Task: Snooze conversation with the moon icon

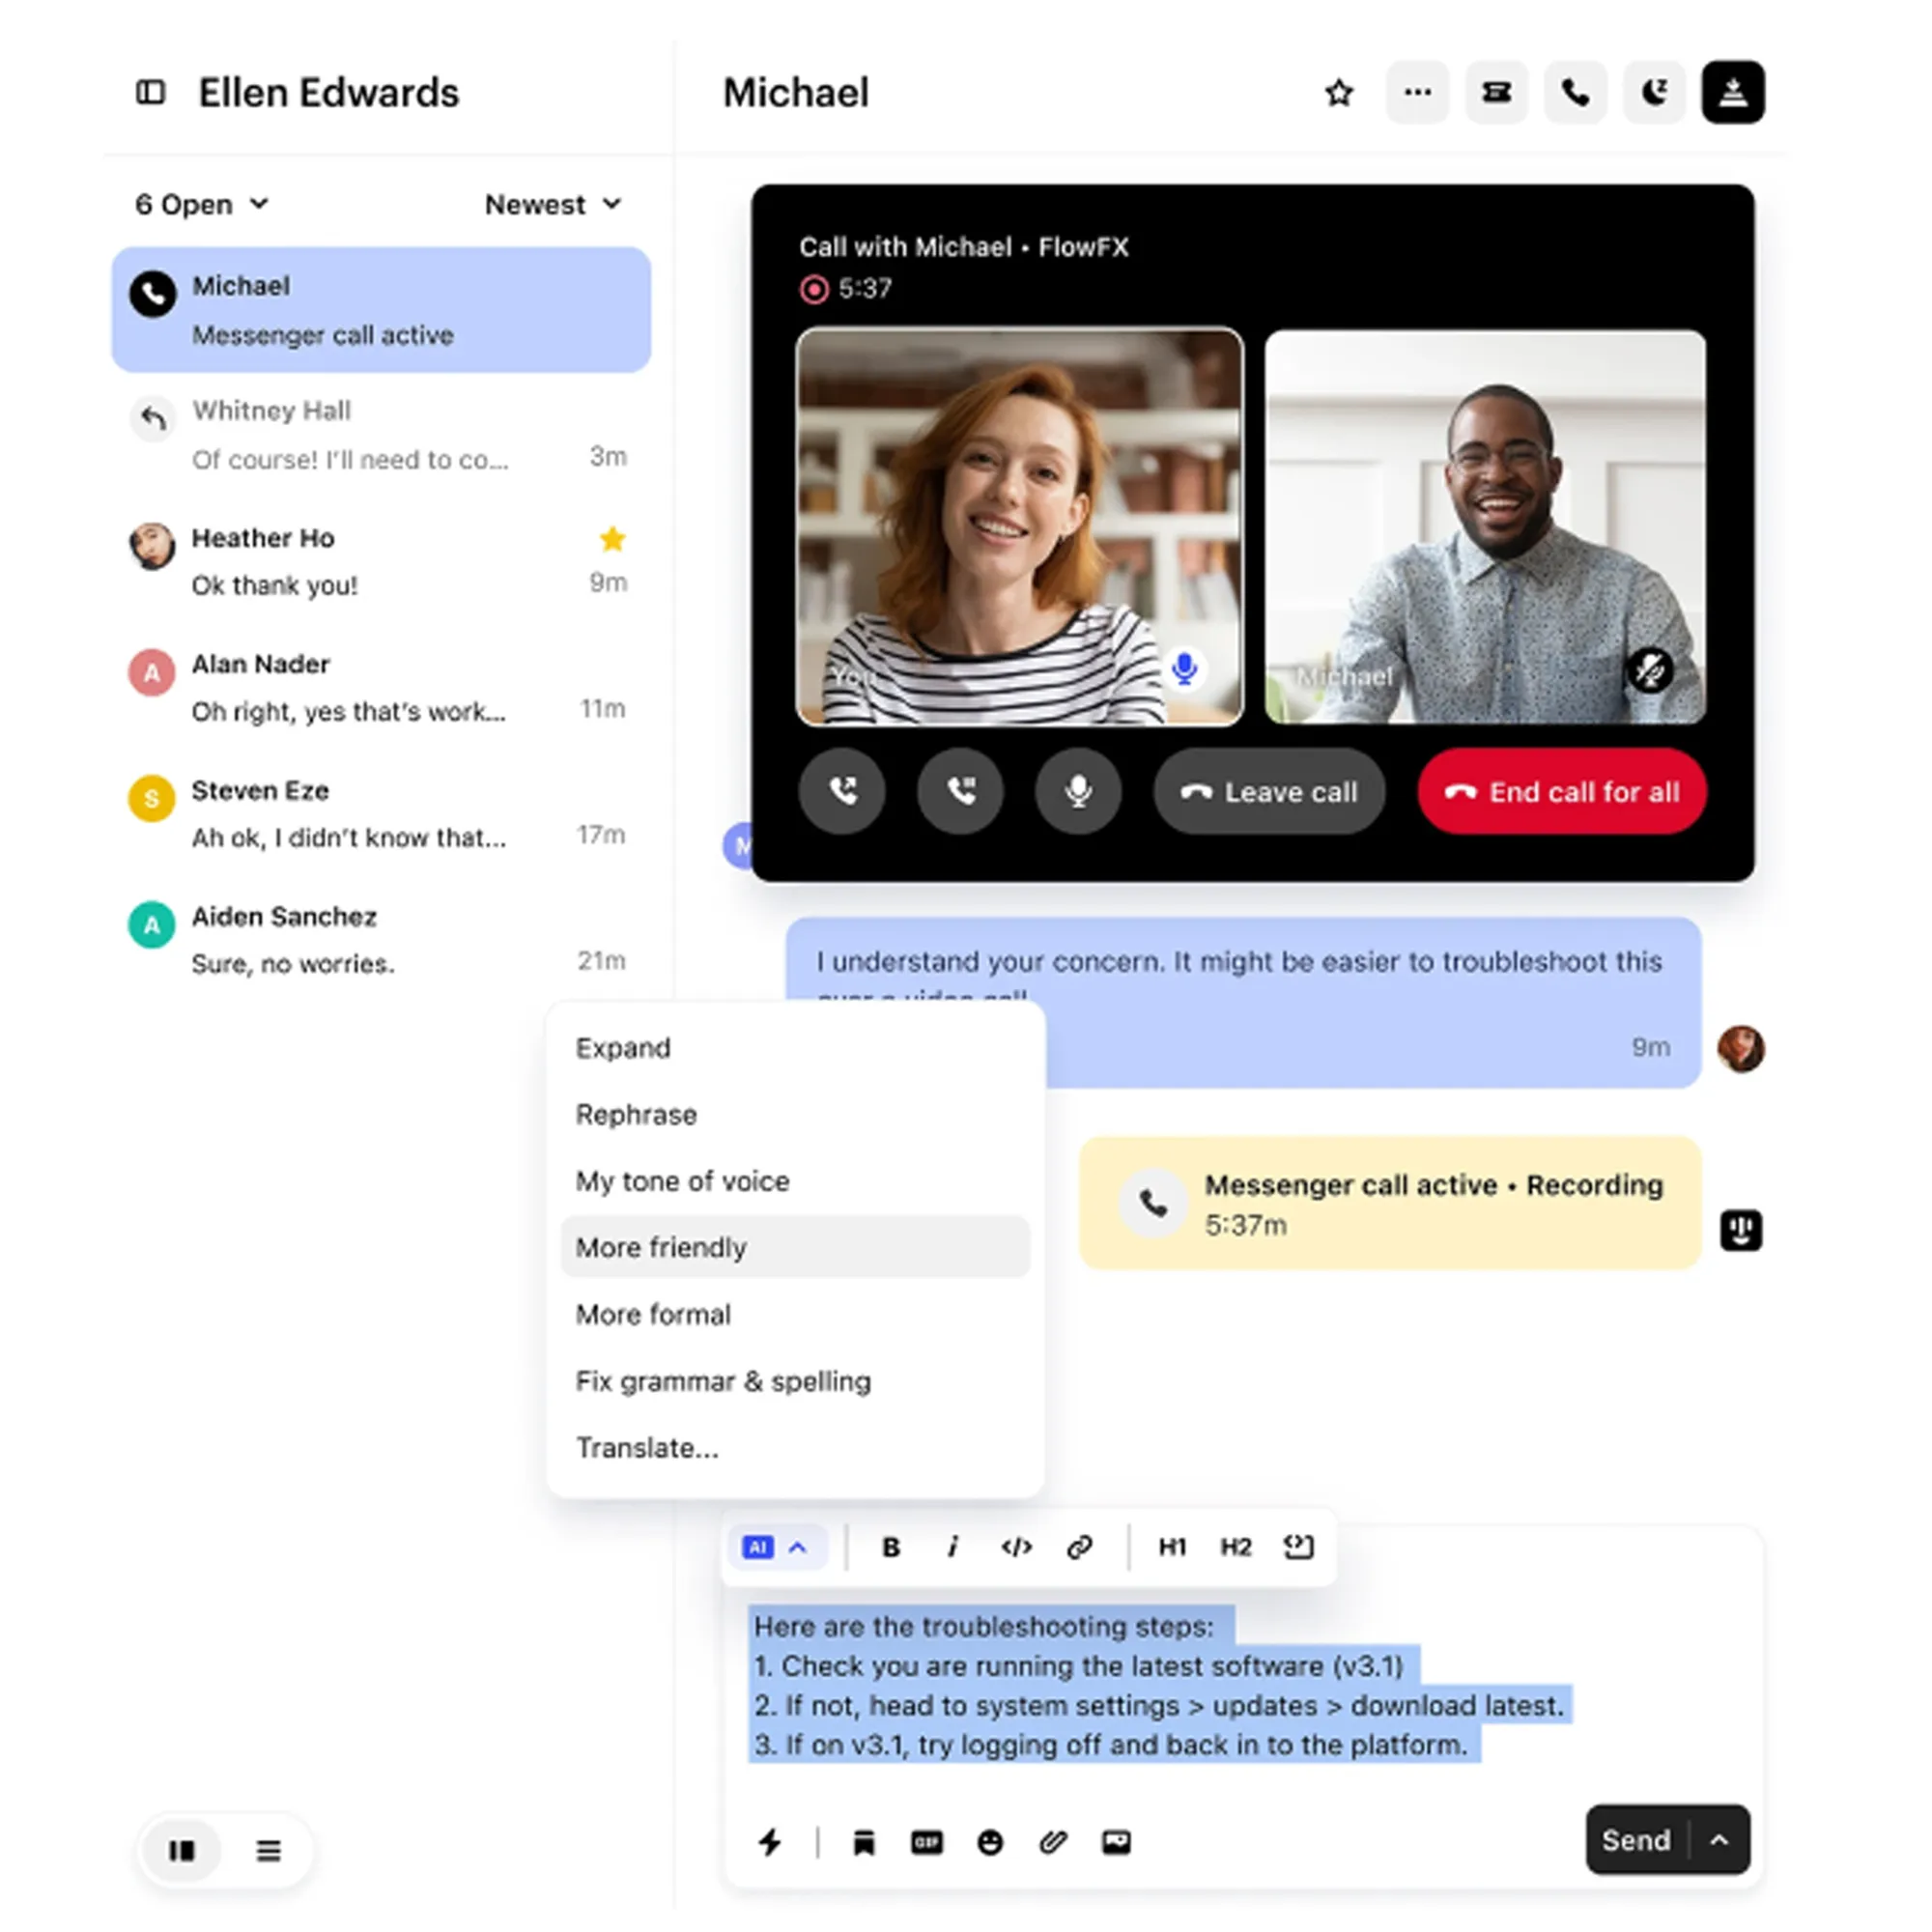Action: click(x=1654, y=93)
